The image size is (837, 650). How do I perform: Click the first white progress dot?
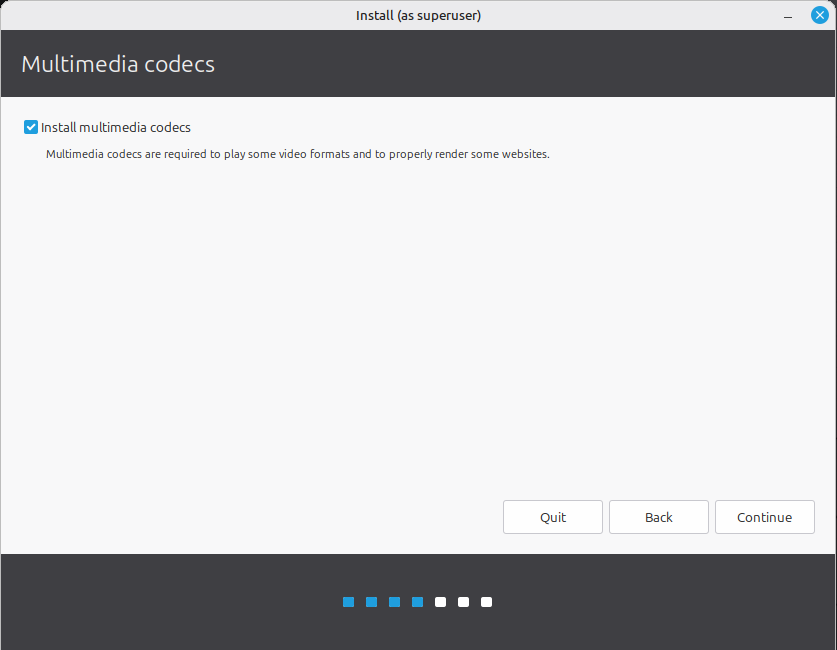click(440, 602)
